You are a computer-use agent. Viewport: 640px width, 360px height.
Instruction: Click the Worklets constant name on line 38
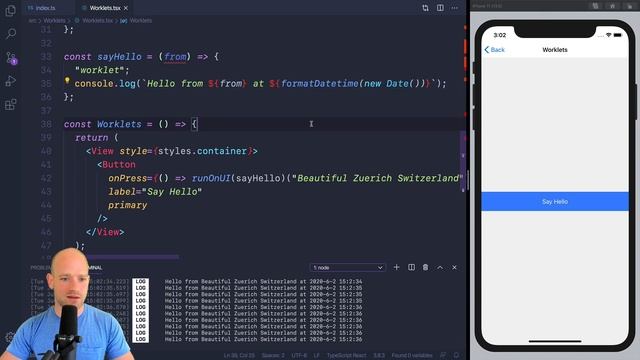click(x=119, y=124)
